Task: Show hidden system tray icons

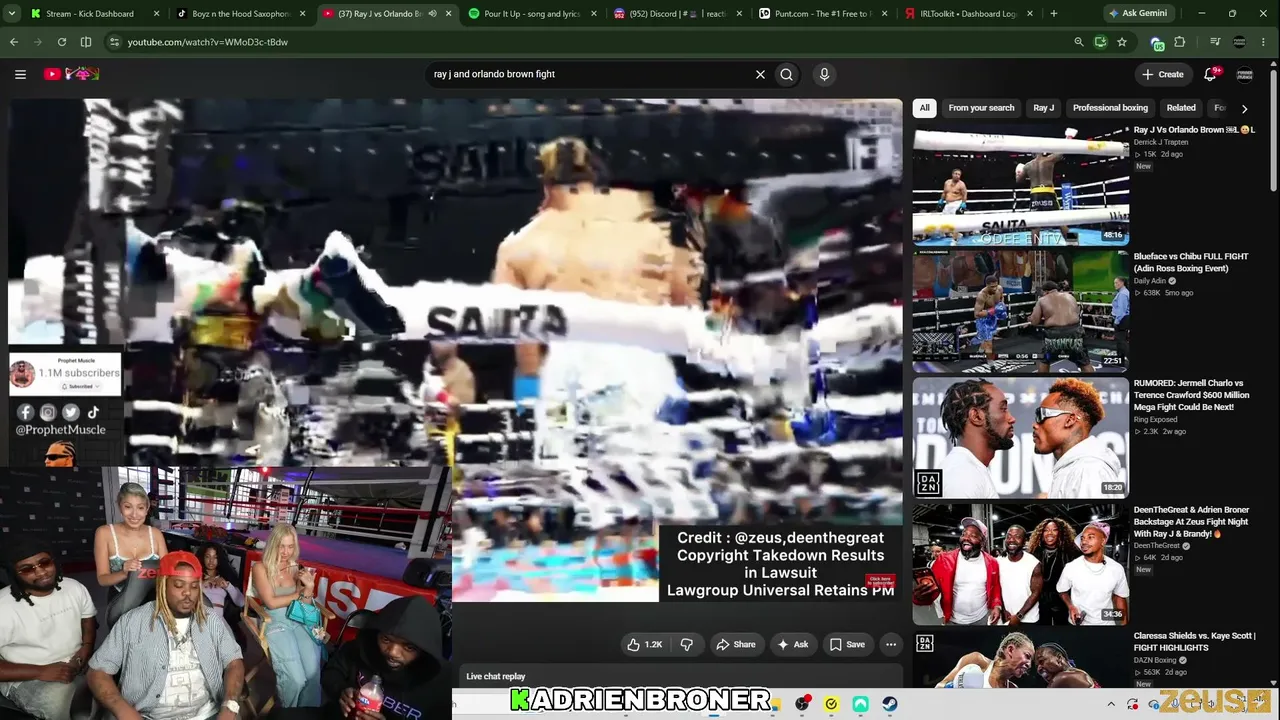Action: [1110, 704]
